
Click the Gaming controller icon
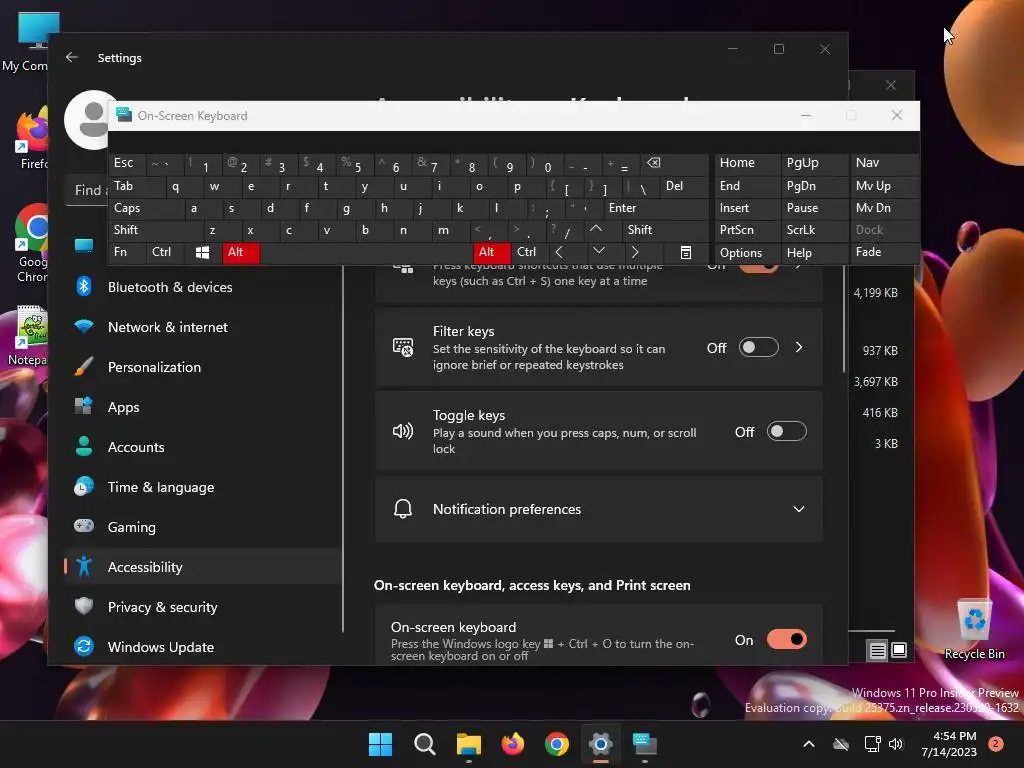click(x=84, y=526)
